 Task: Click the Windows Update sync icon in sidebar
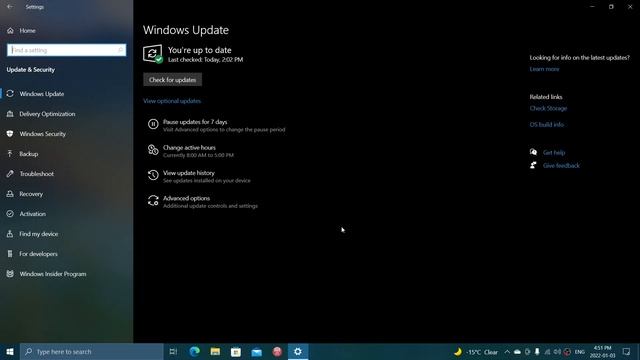[10, 94]
